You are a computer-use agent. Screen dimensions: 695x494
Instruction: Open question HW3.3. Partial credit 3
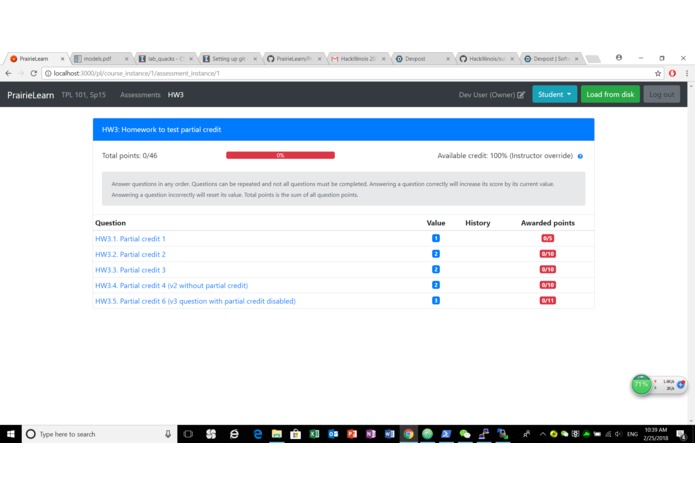point(130,270)
